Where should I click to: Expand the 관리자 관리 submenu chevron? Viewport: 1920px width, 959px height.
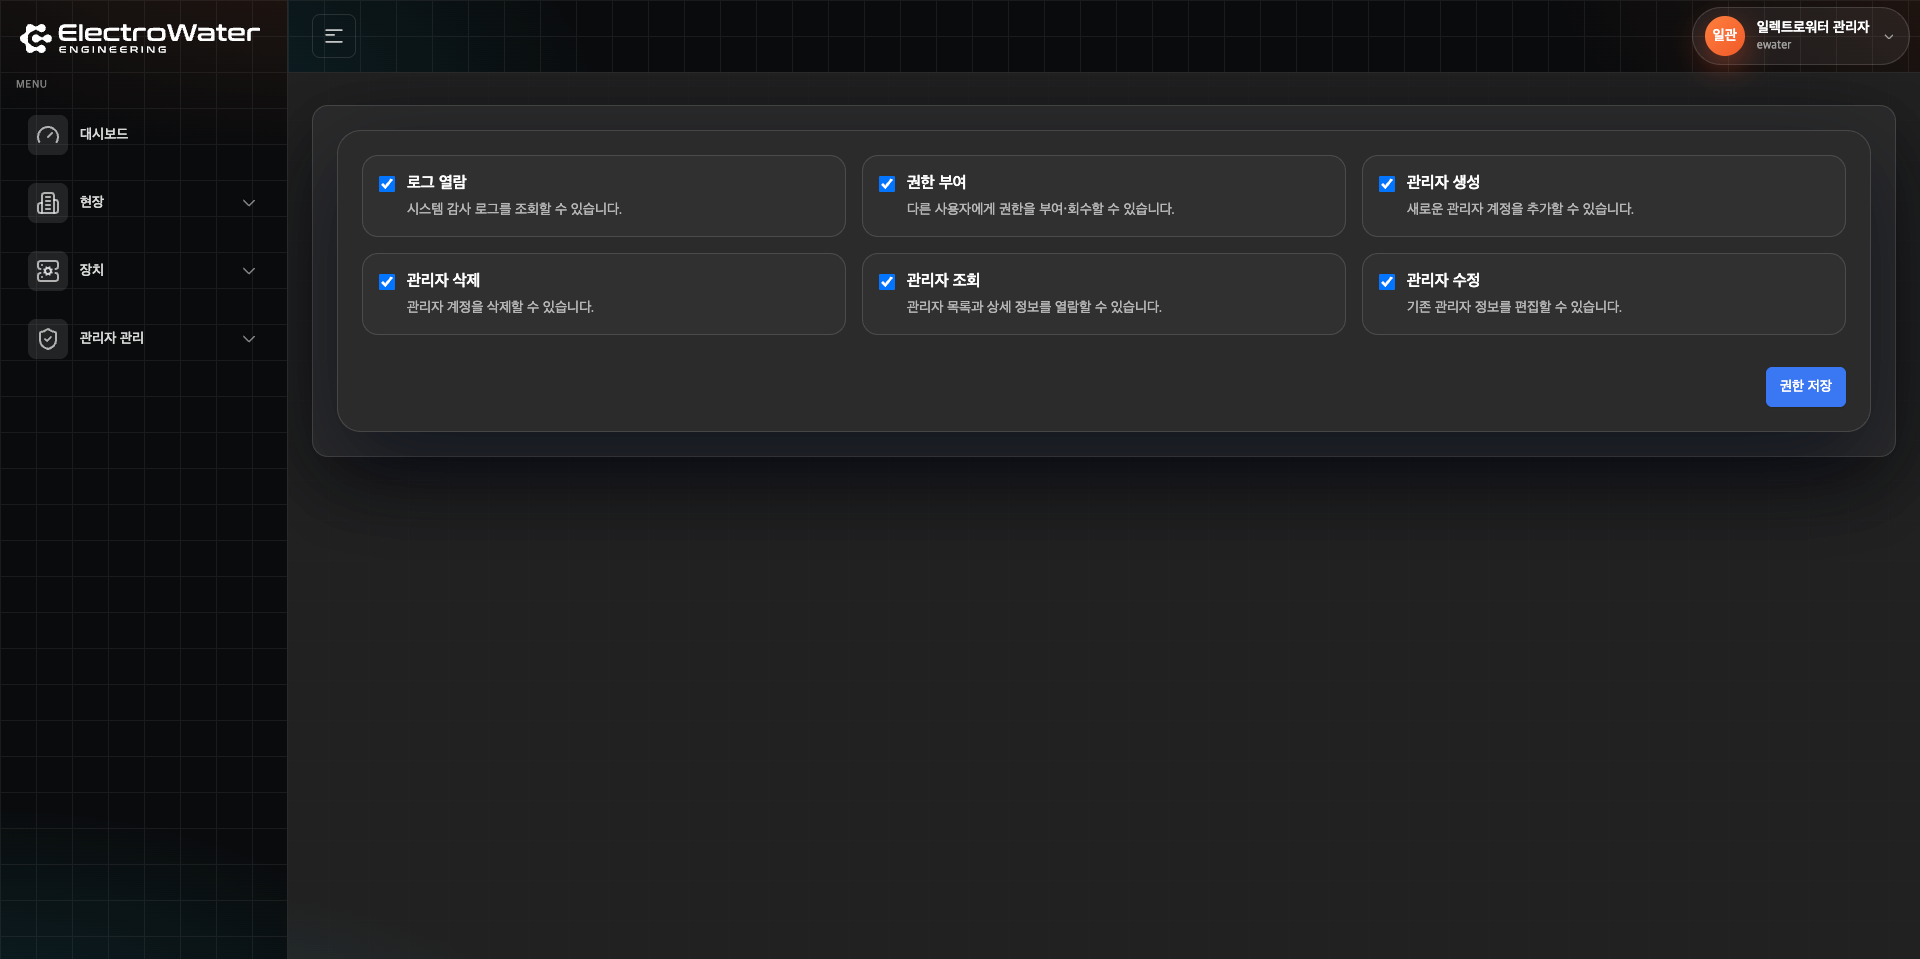tap(249, 339)
